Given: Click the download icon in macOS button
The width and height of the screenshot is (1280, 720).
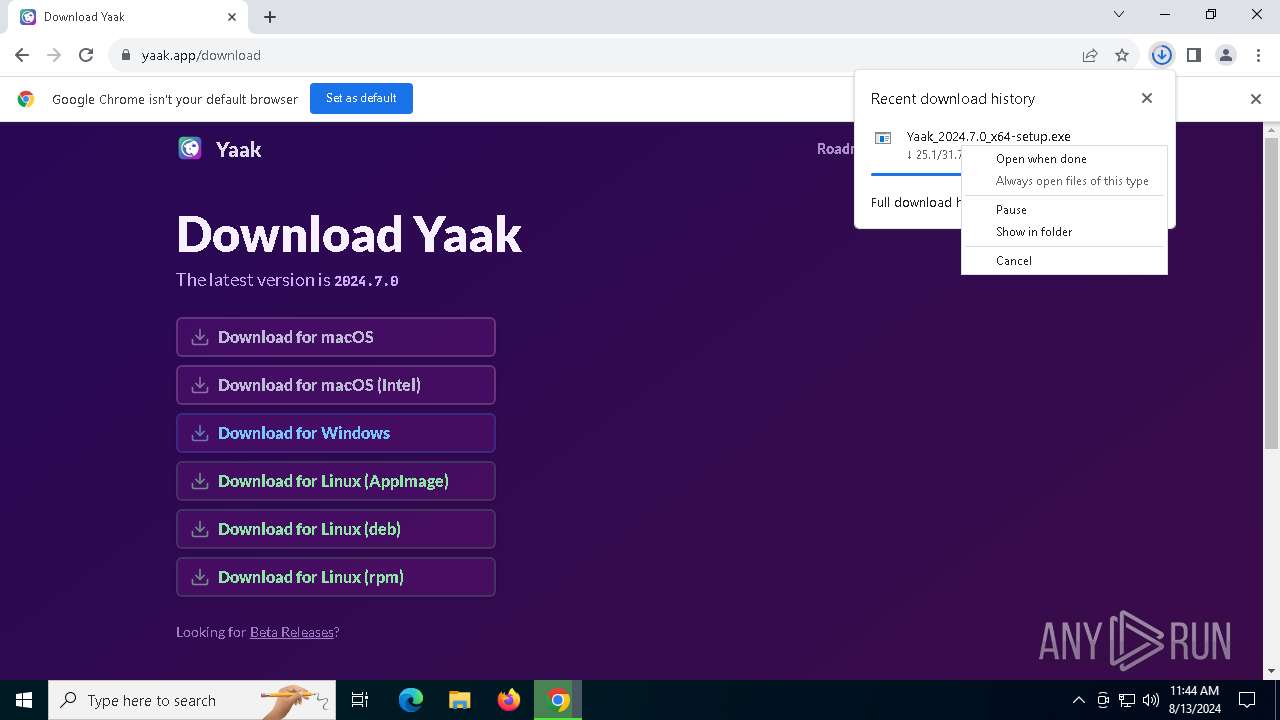Looking at the screenshot, I should [x=200, y=337].
